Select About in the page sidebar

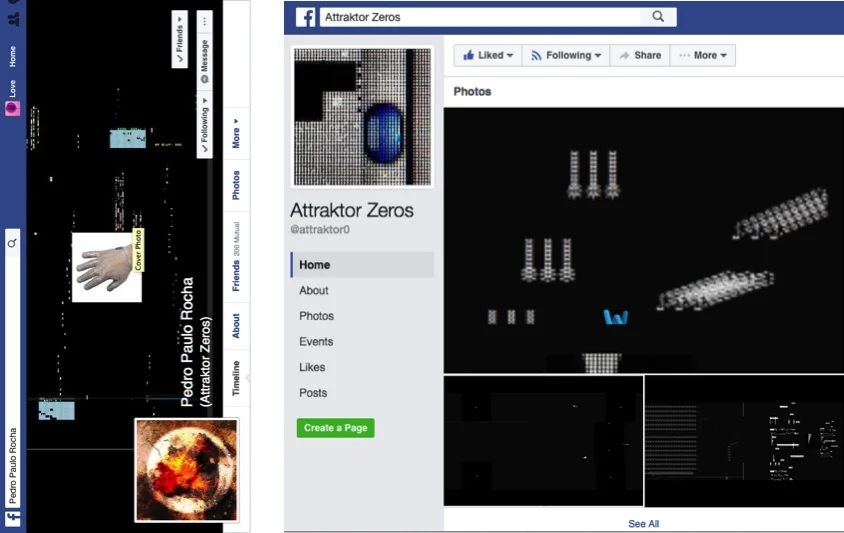point(314,290)
